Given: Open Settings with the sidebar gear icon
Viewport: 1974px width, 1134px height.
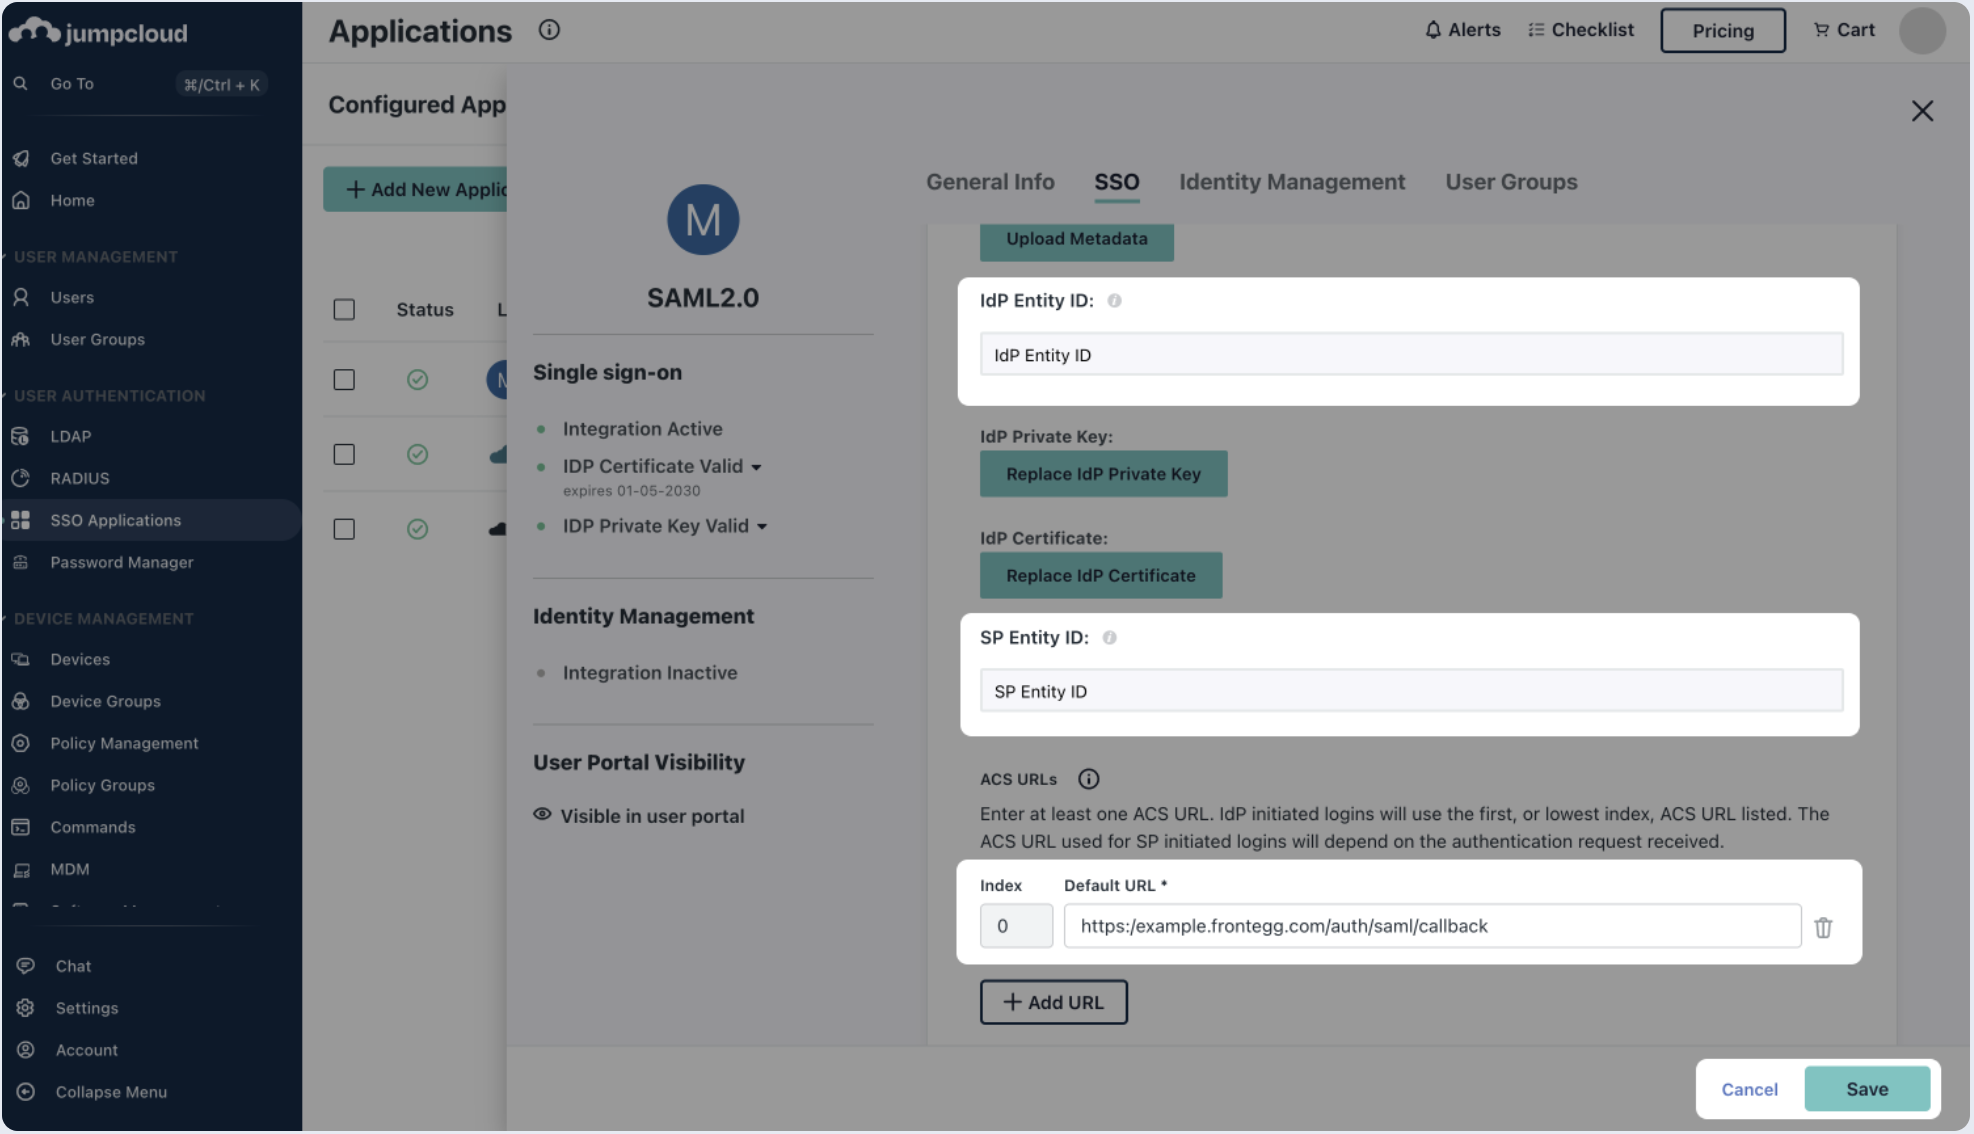Looking at the screenshot, I should [26, 1008].
